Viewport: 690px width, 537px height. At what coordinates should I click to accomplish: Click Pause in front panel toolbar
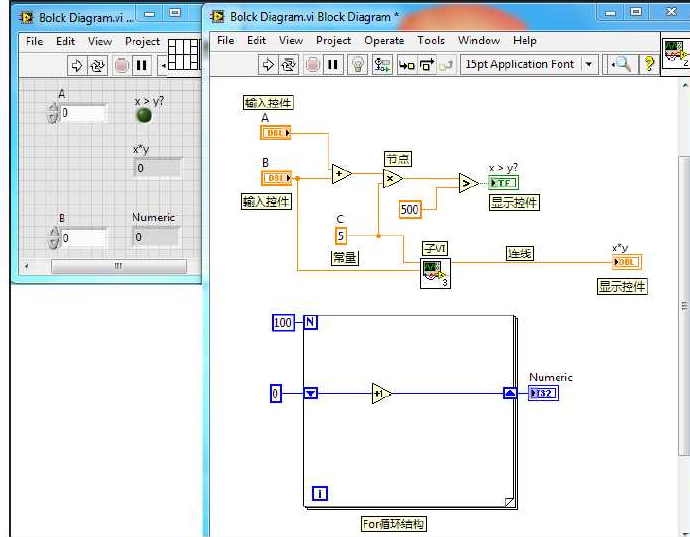tap(142, 66)
